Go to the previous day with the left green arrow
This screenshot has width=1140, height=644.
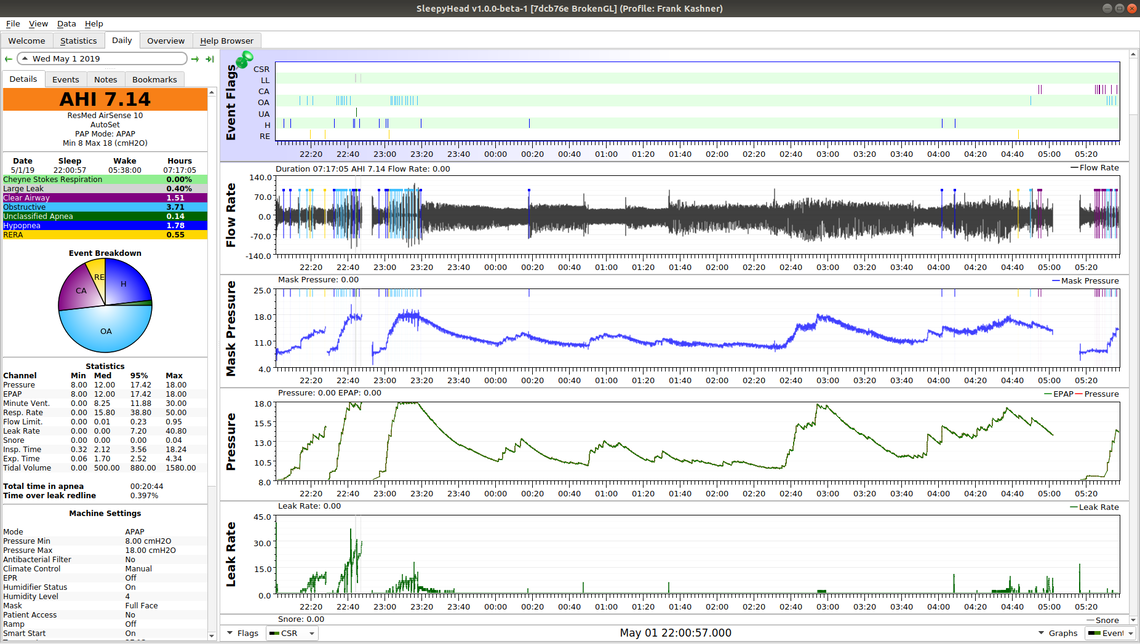9,59
